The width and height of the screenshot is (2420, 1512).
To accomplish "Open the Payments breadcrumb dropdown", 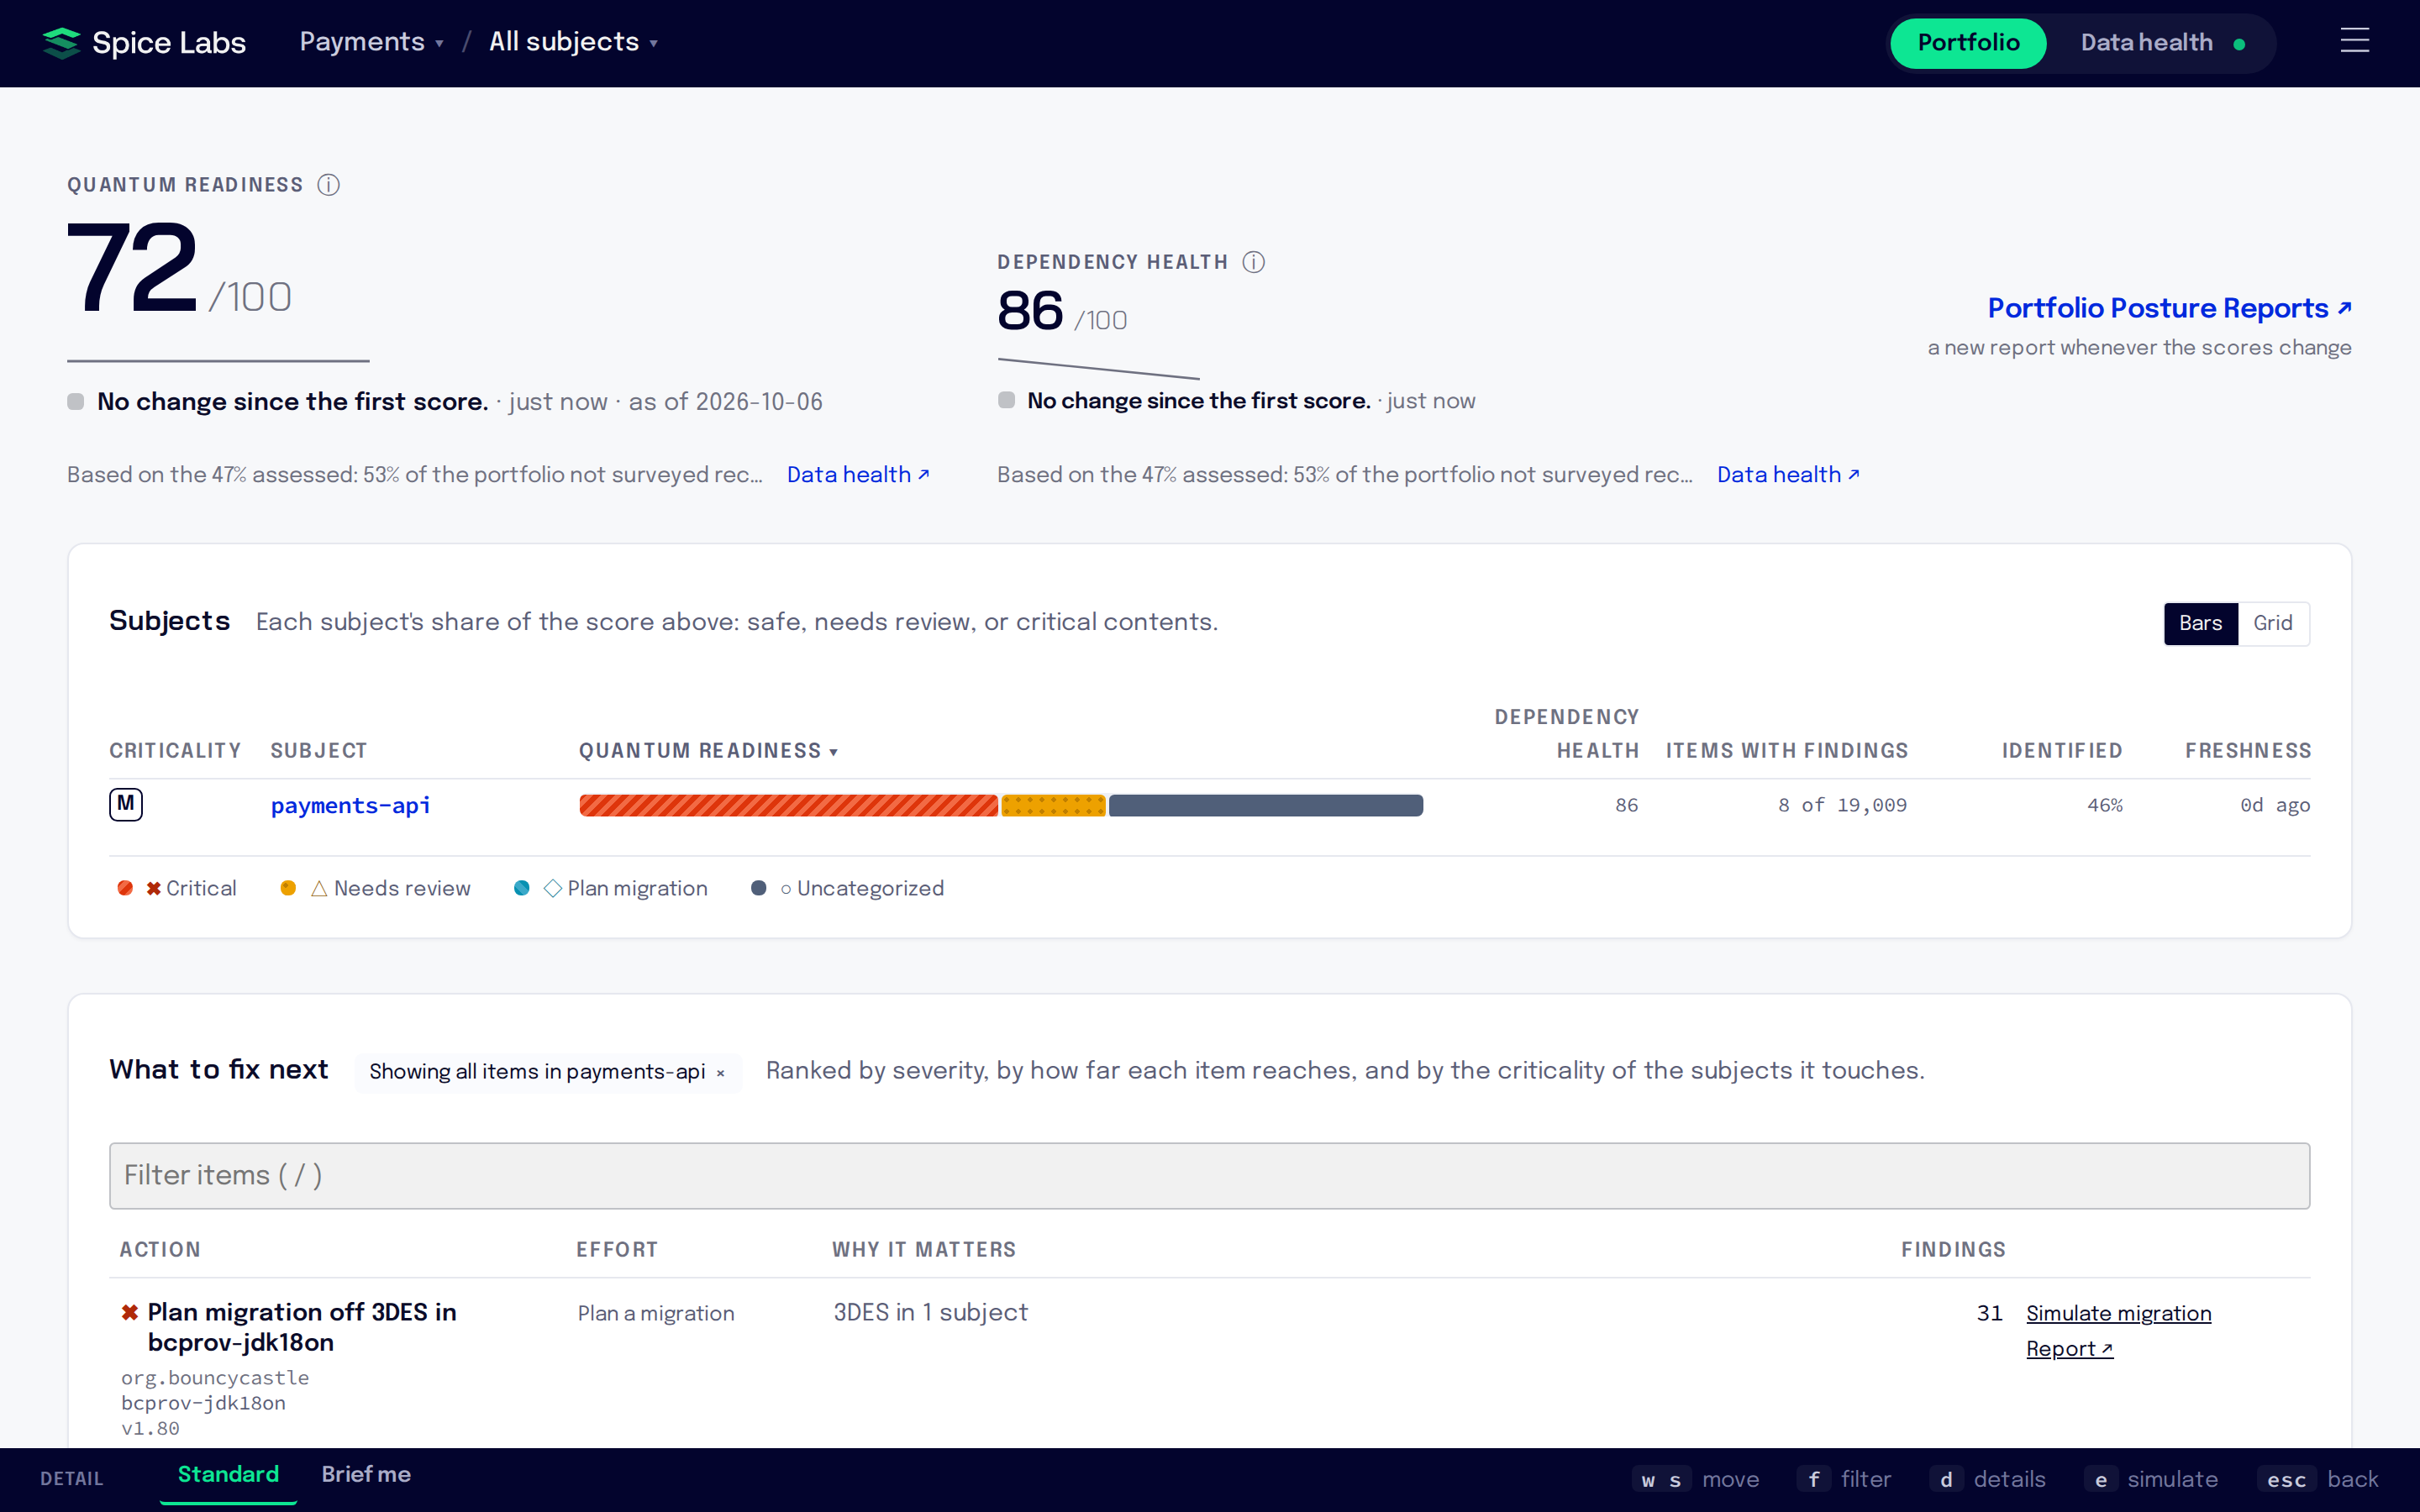I will click(371, 42).
